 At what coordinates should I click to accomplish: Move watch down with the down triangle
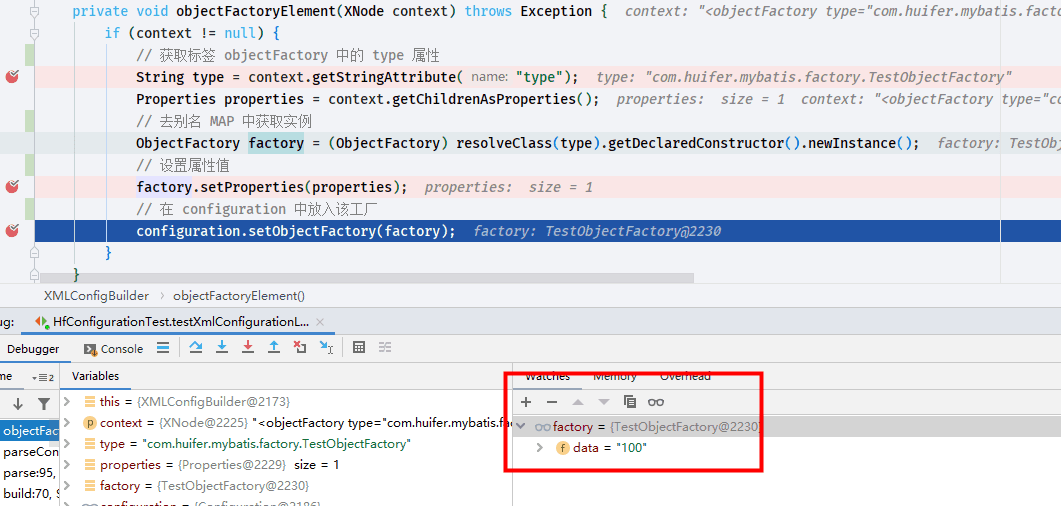click(604, 402)
